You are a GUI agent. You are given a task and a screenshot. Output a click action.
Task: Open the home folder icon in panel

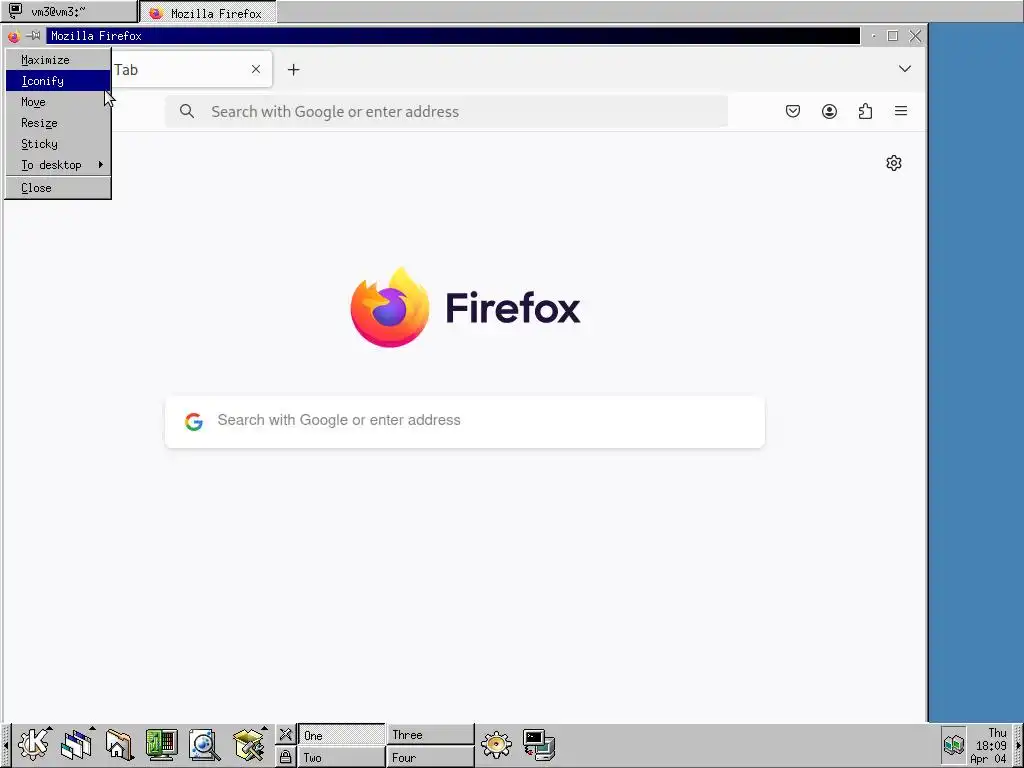(119, 744)
